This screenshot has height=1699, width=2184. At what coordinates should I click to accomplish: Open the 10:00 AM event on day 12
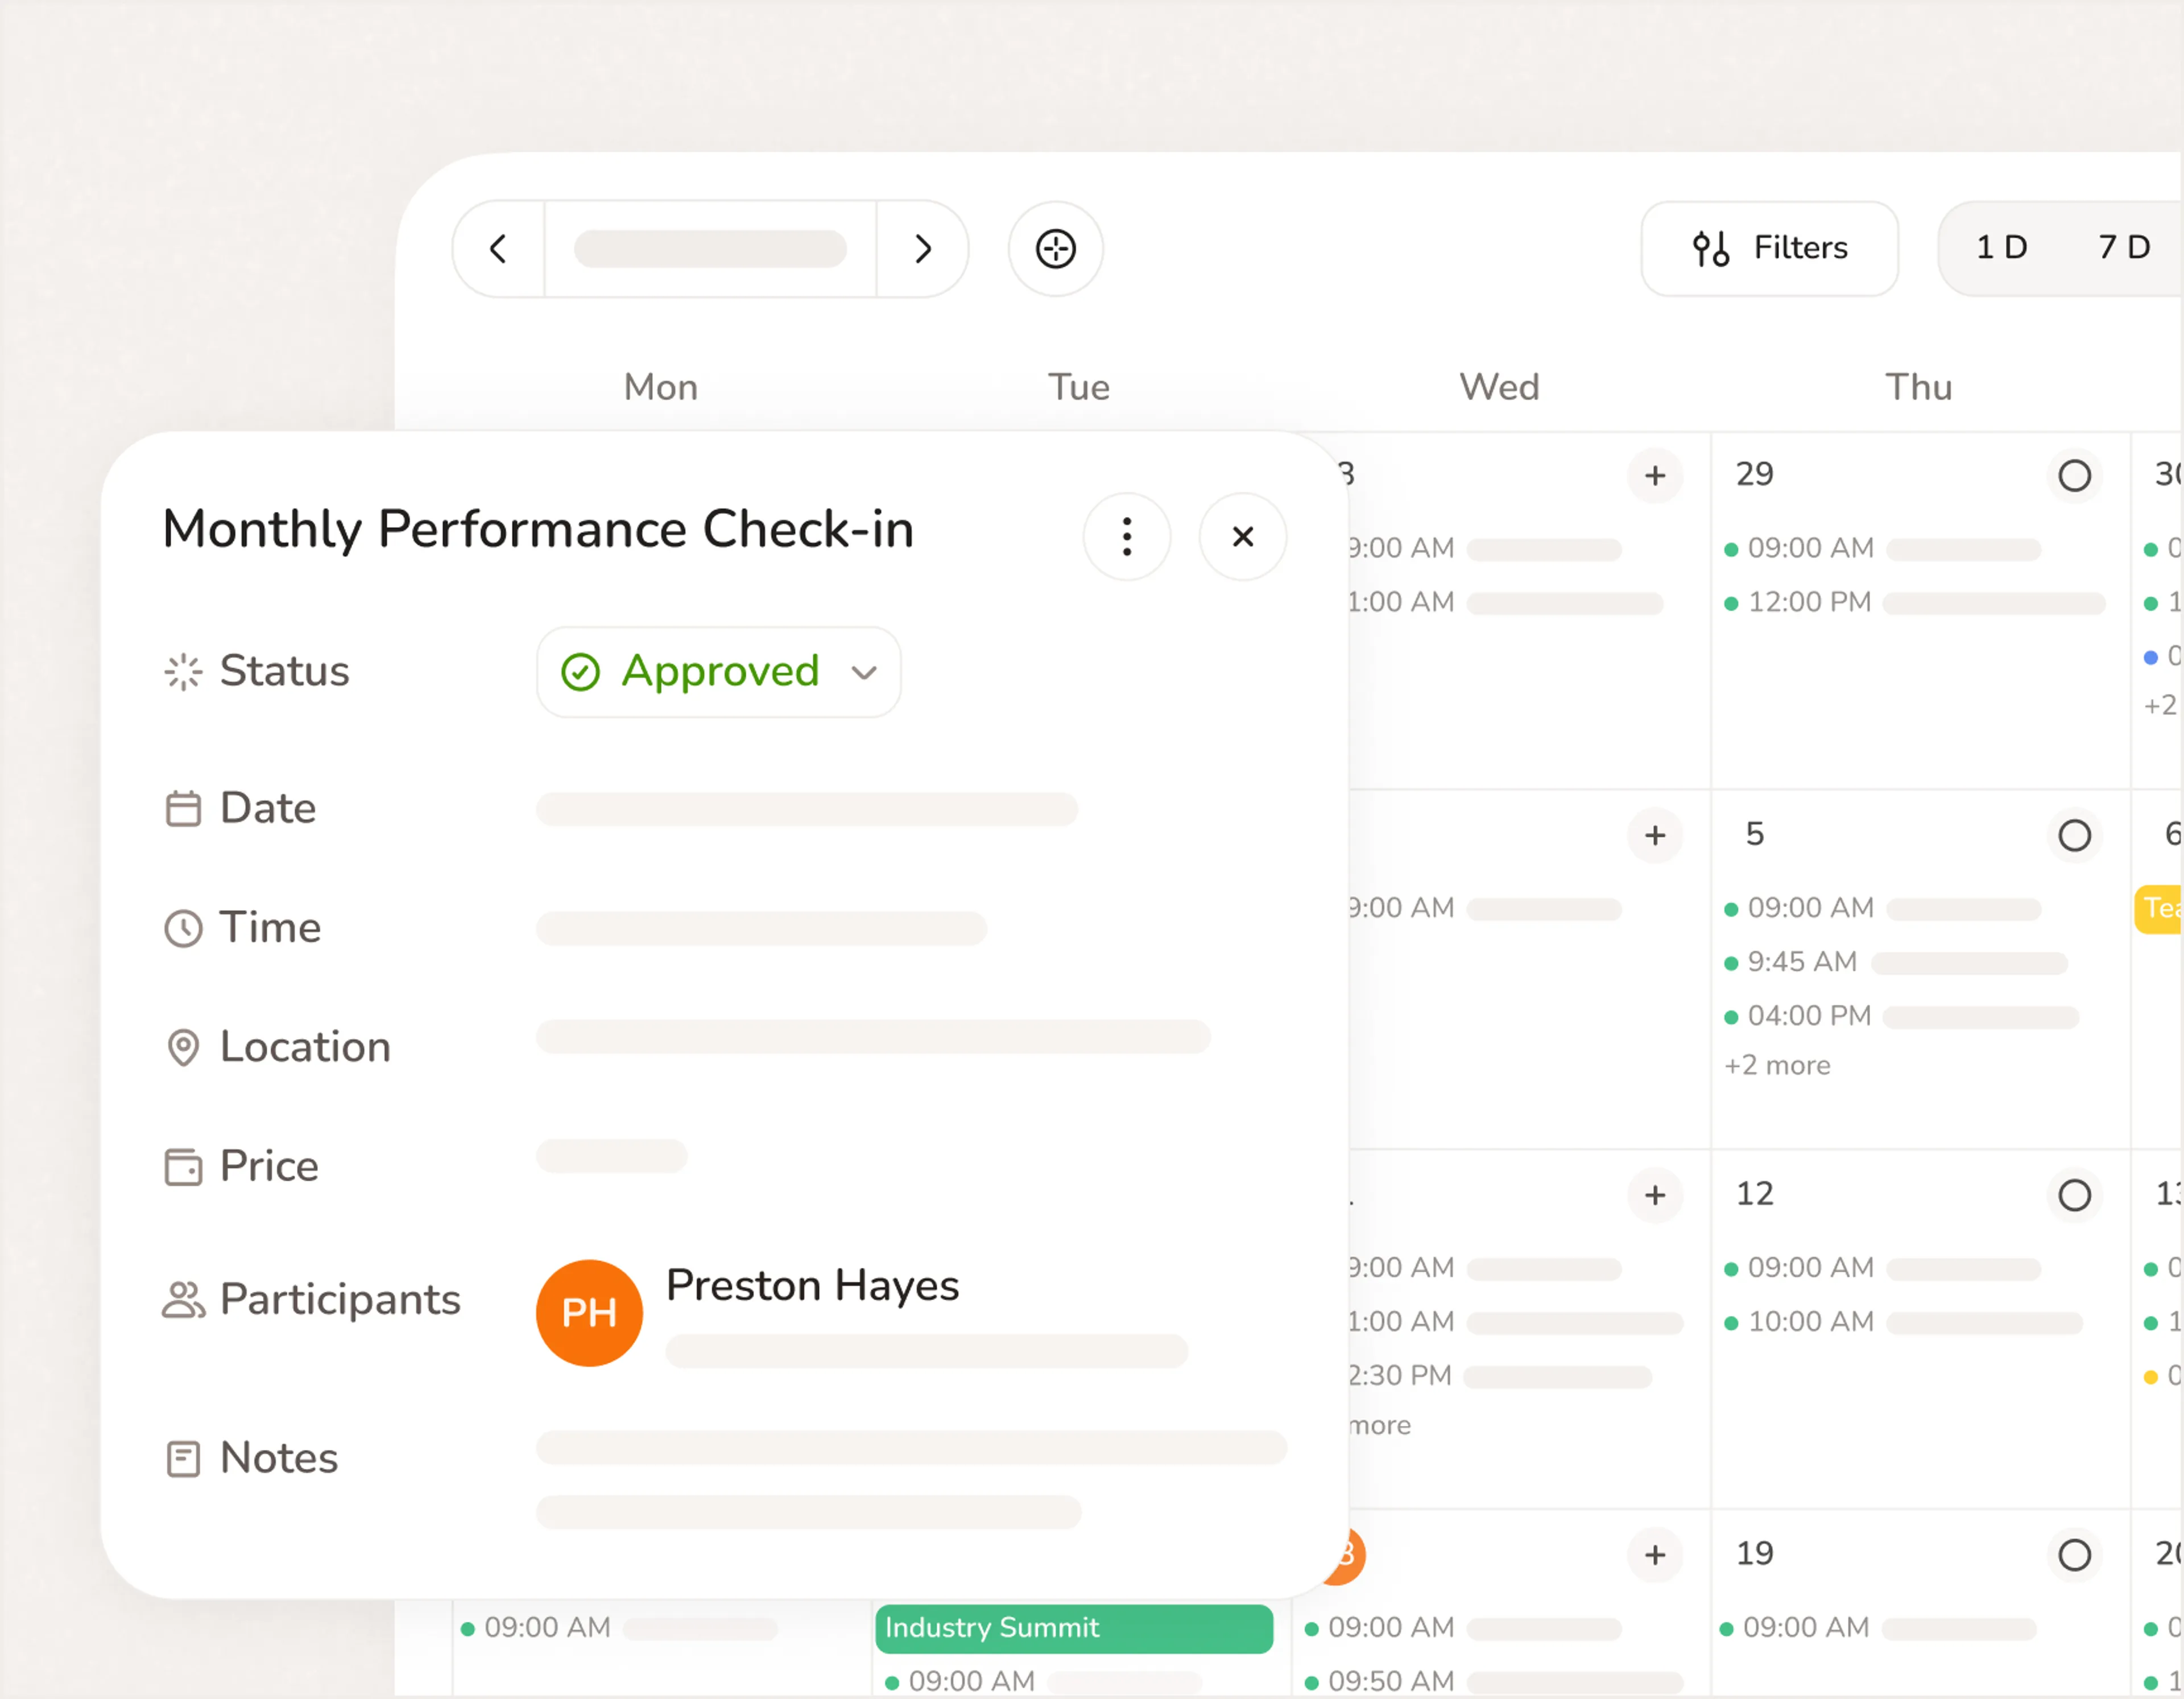coord(1903,1323)
